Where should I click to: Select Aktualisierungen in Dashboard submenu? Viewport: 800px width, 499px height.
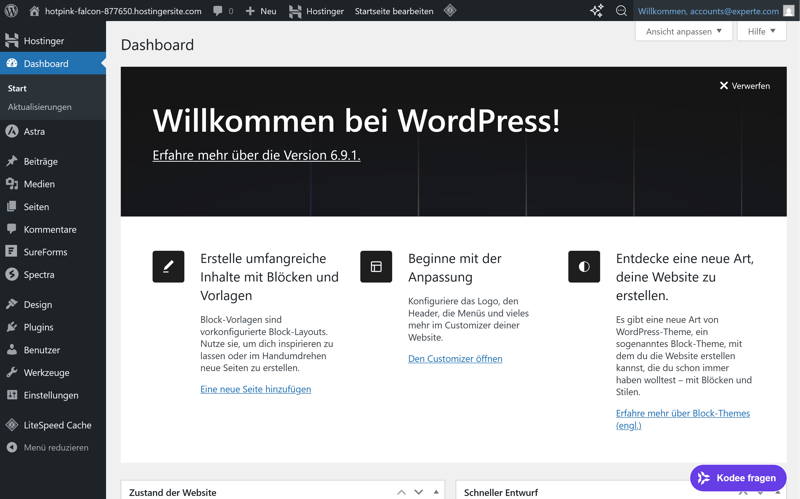[40, 107]
